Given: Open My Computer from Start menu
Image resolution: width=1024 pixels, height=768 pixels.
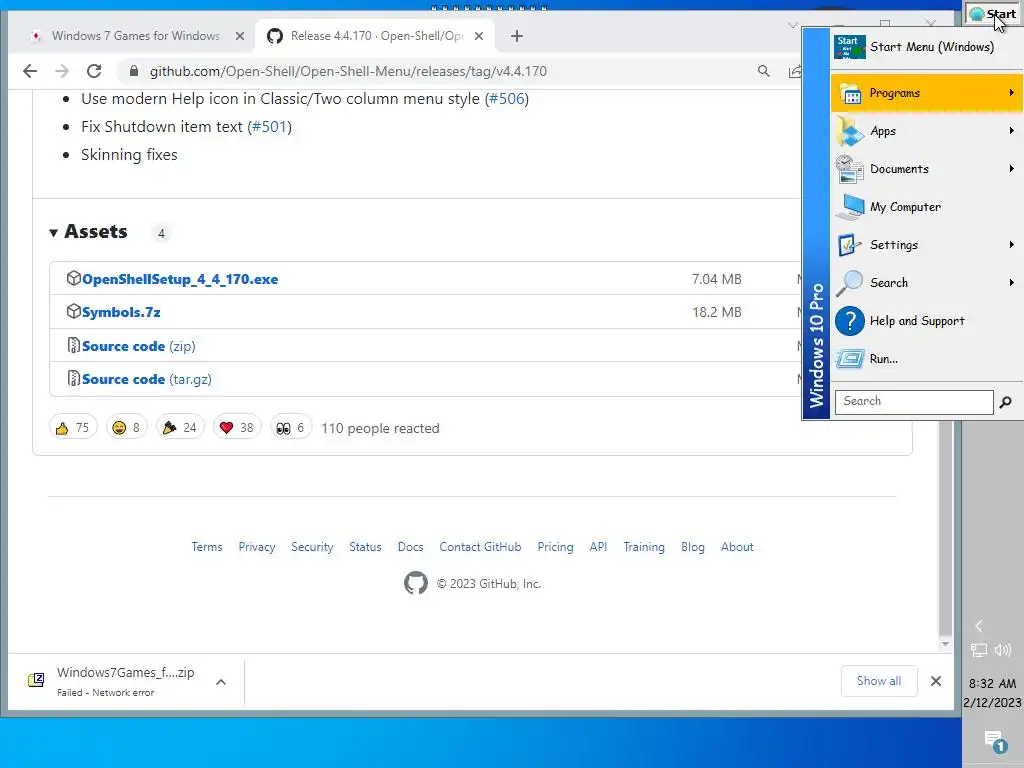Looking at the screenshot, I should pyautogui.click(x=927, y=206).
